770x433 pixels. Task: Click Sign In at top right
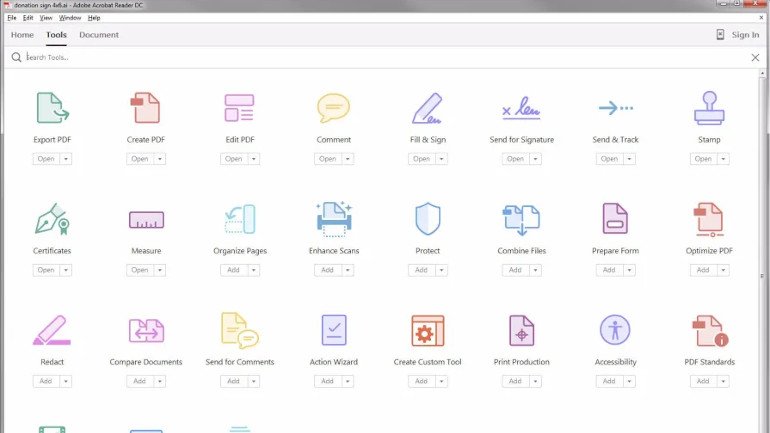point(745,35)
